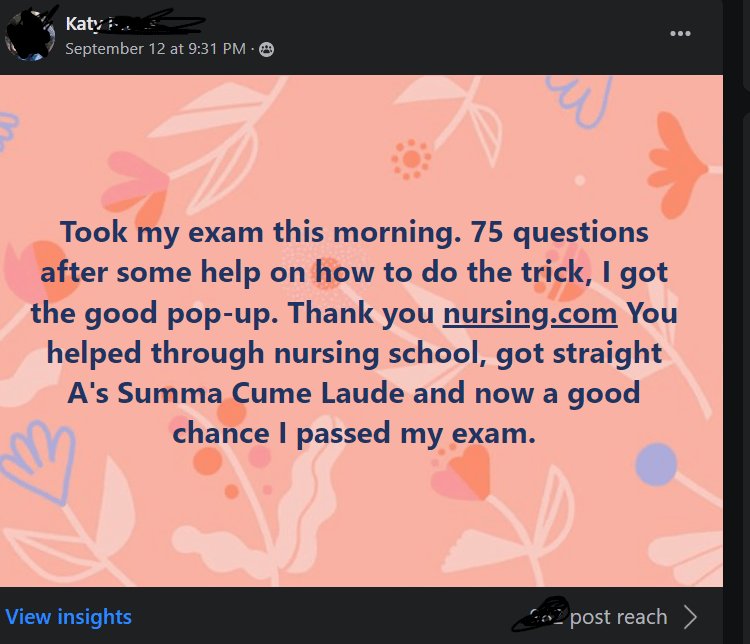
Task: Click the orange dotted circle decoration
Action: [411, 159]
